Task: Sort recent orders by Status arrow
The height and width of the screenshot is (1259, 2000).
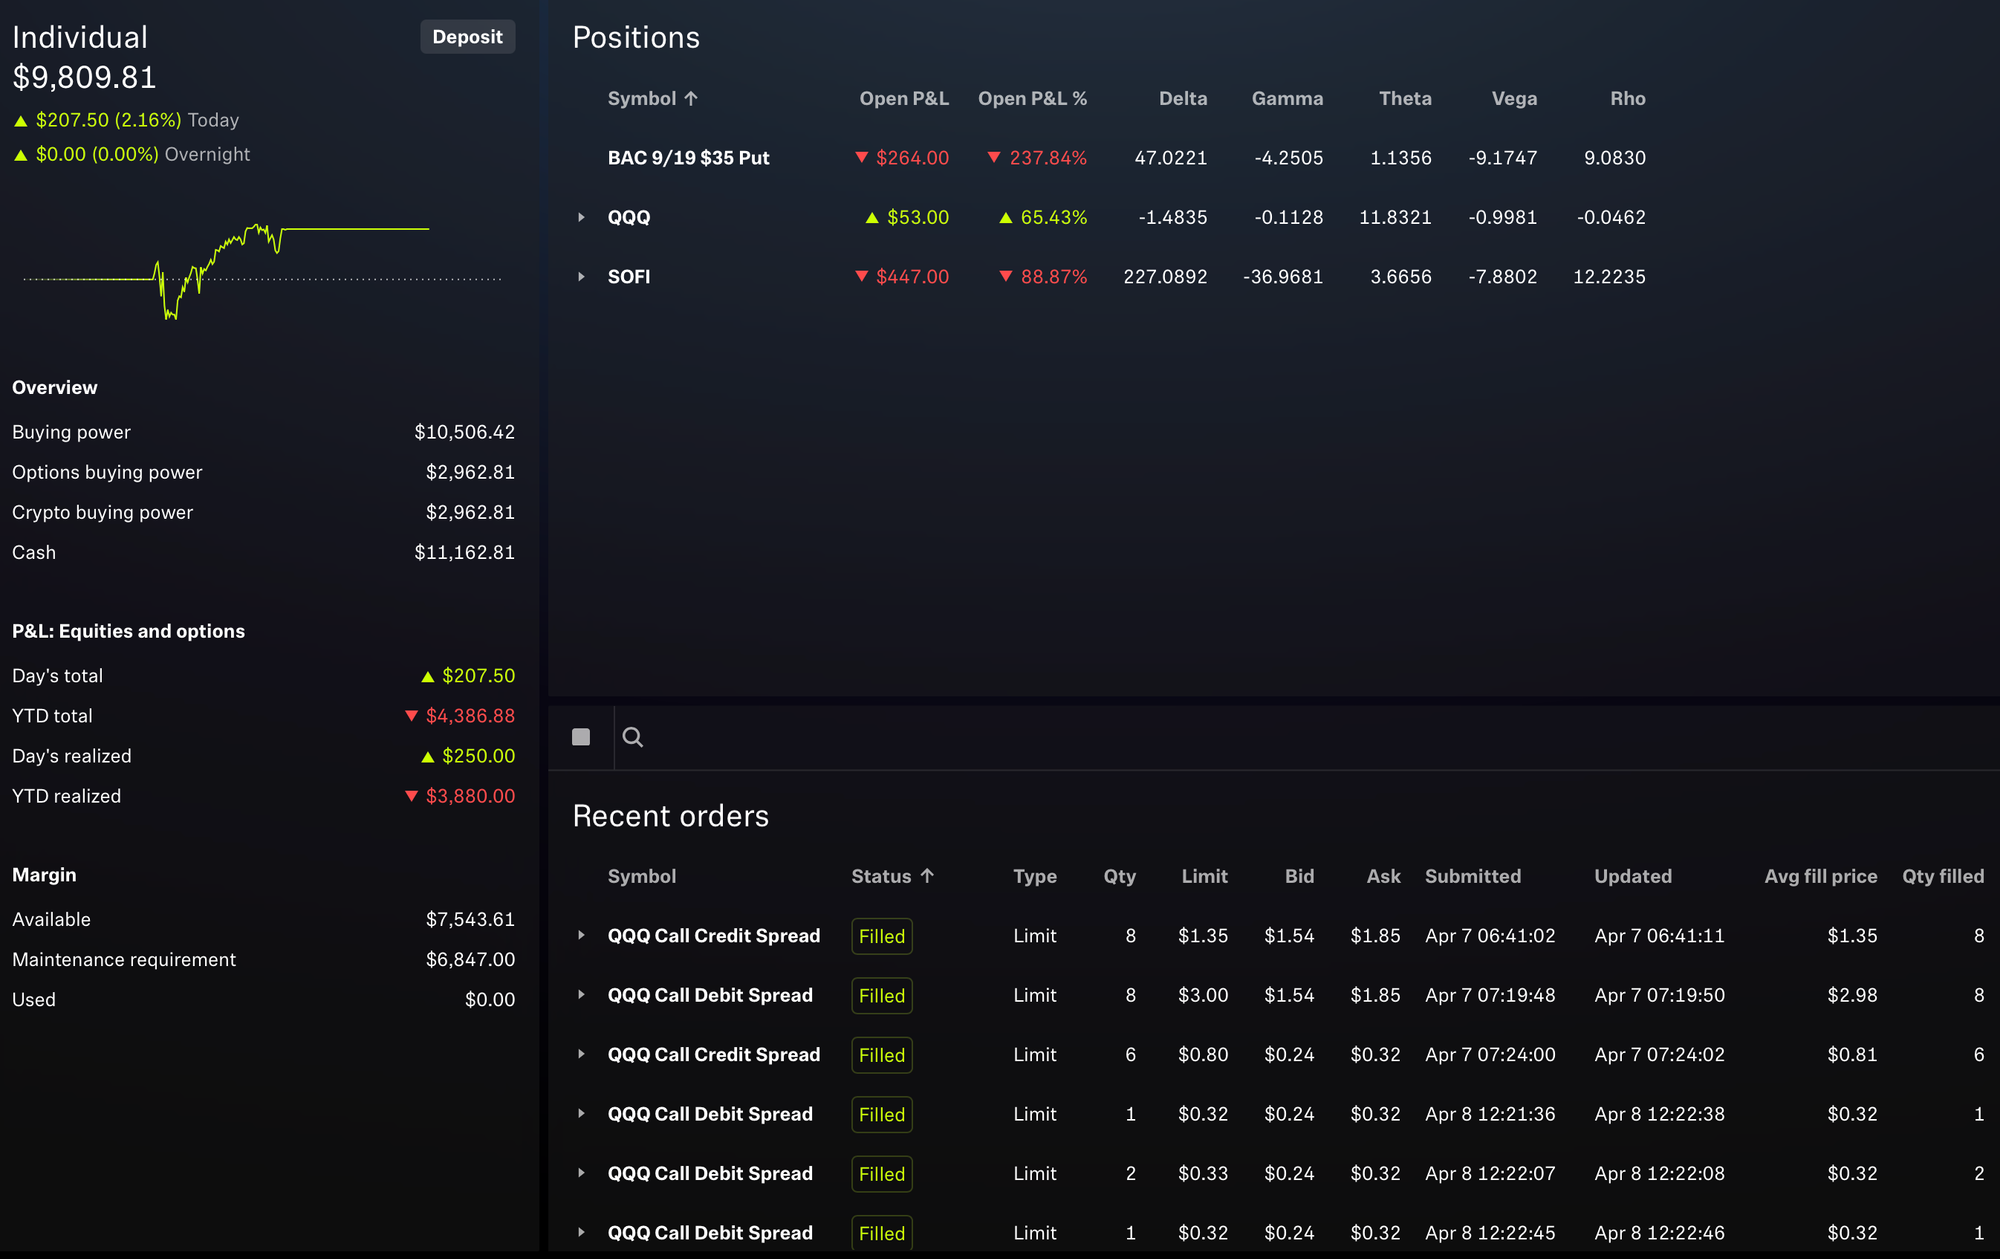Action: (927, 876)
